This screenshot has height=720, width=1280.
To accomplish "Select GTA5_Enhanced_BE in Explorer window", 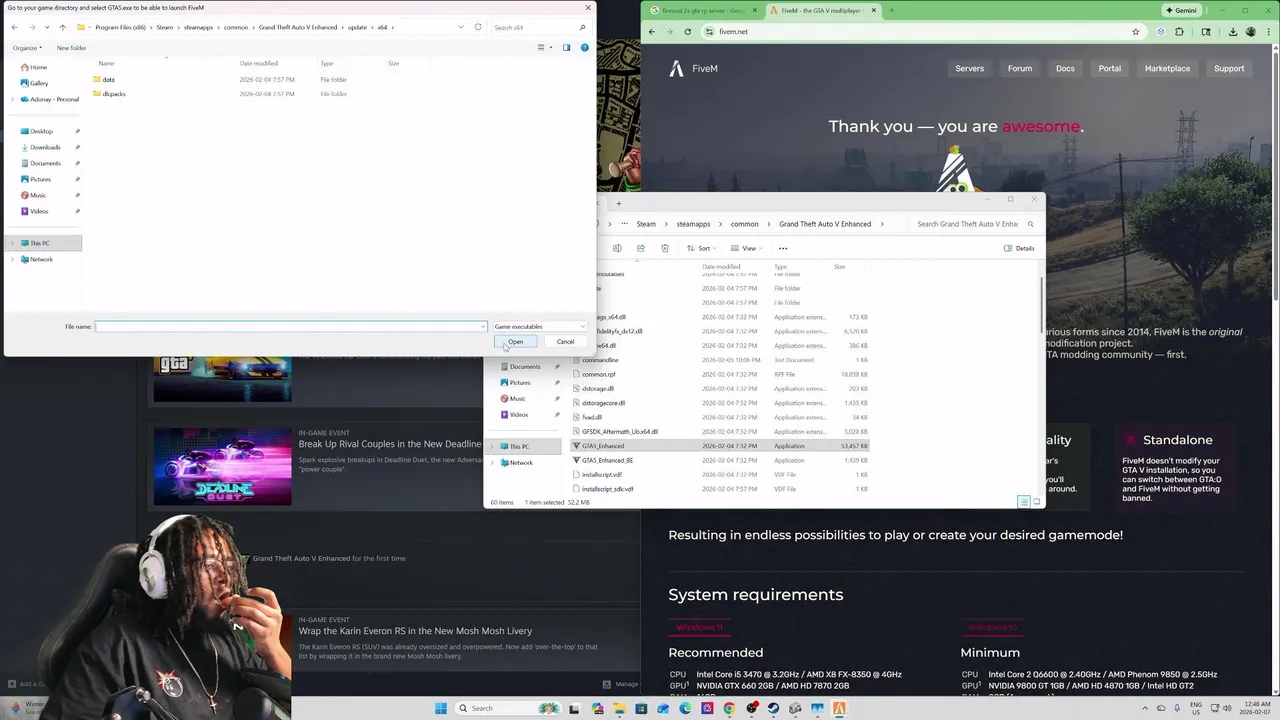I will (607, 460).
